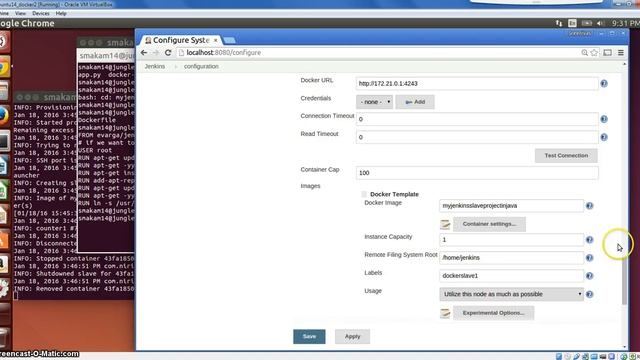Click the Container Cap input field
640x360 pixels.
pyautogui.click(x=477, y=173)
